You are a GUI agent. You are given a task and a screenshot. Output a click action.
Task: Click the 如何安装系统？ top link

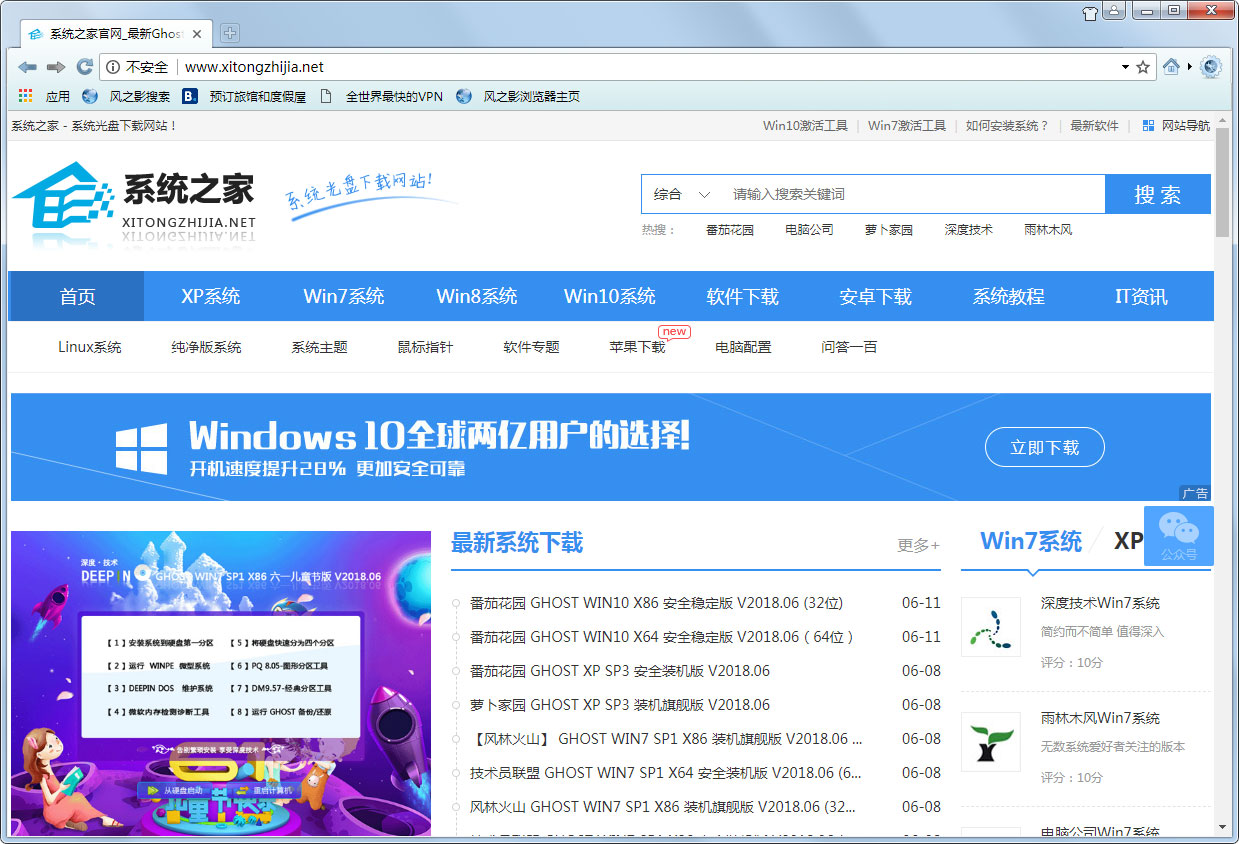click(1007, 126)
